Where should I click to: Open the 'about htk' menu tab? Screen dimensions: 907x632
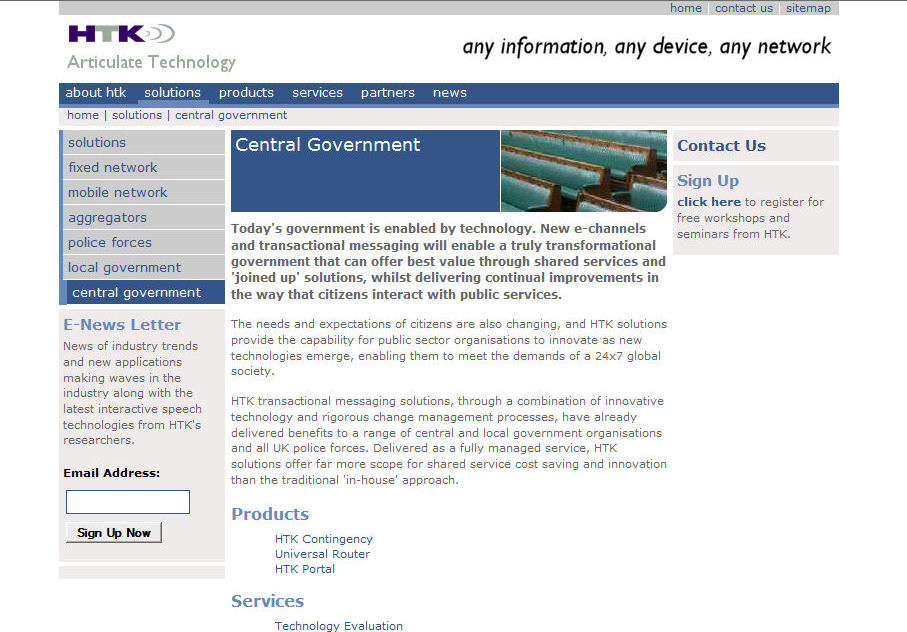click(96, 93)
